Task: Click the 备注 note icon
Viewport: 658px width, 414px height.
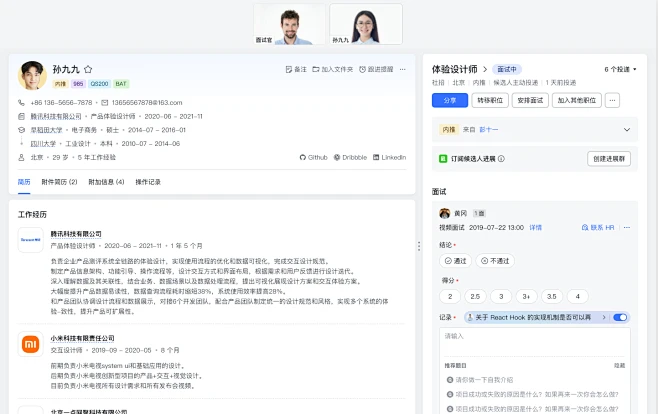Action: click(289, 69)
